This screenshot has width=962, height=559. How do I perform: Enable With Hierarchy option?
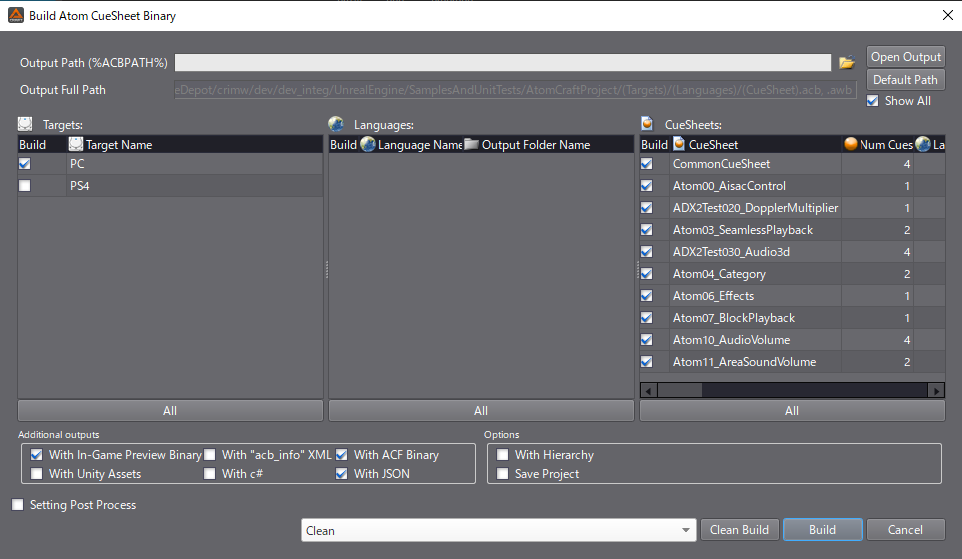point(503,455)
